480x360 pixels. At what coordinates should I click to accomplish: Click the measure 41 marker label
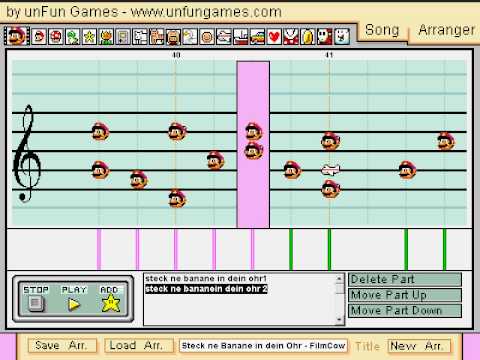coord(329,55)
